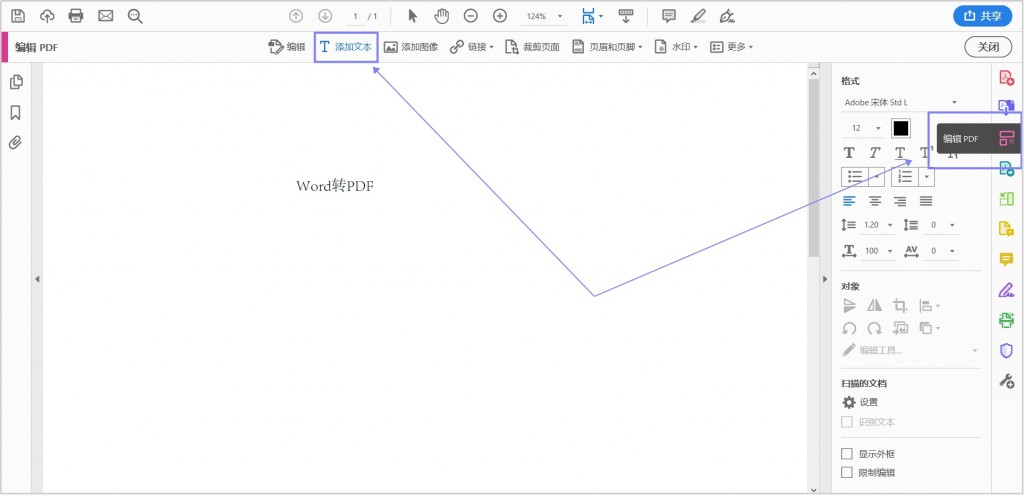This screenshot has height=496, width=1024.
Task: Enable 显示外框 checkbox
Action: (x=847, y=454)
